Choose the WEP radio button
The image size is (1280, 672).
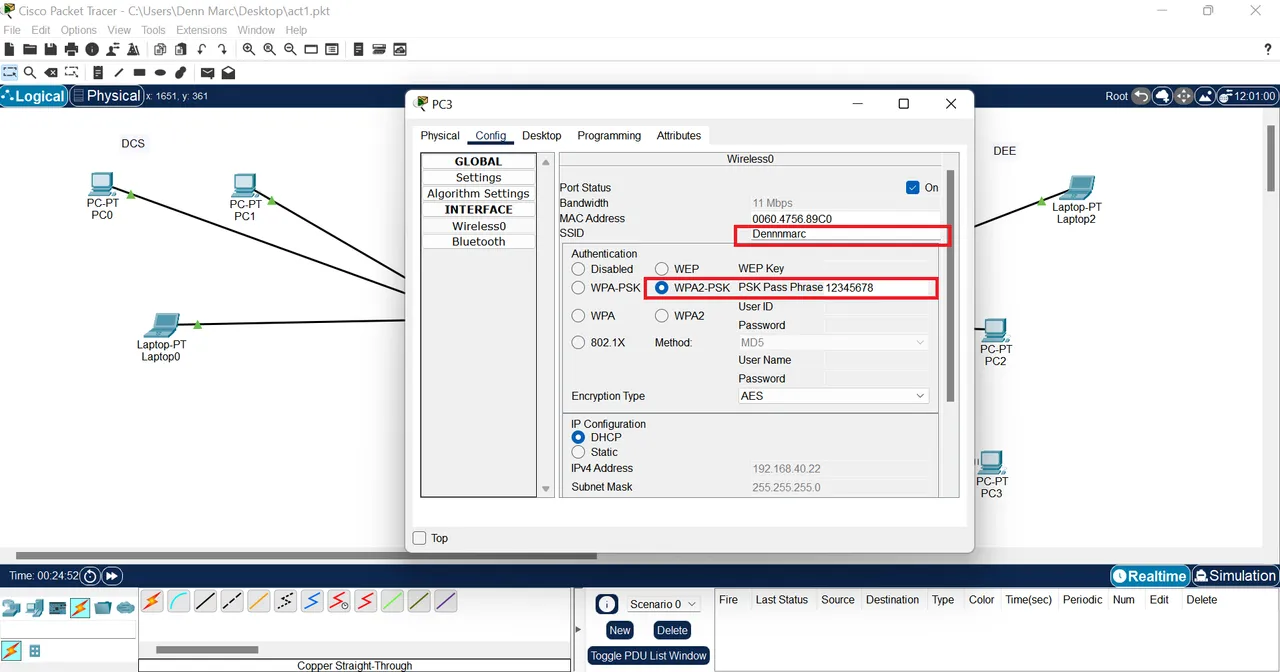[662, 269]
